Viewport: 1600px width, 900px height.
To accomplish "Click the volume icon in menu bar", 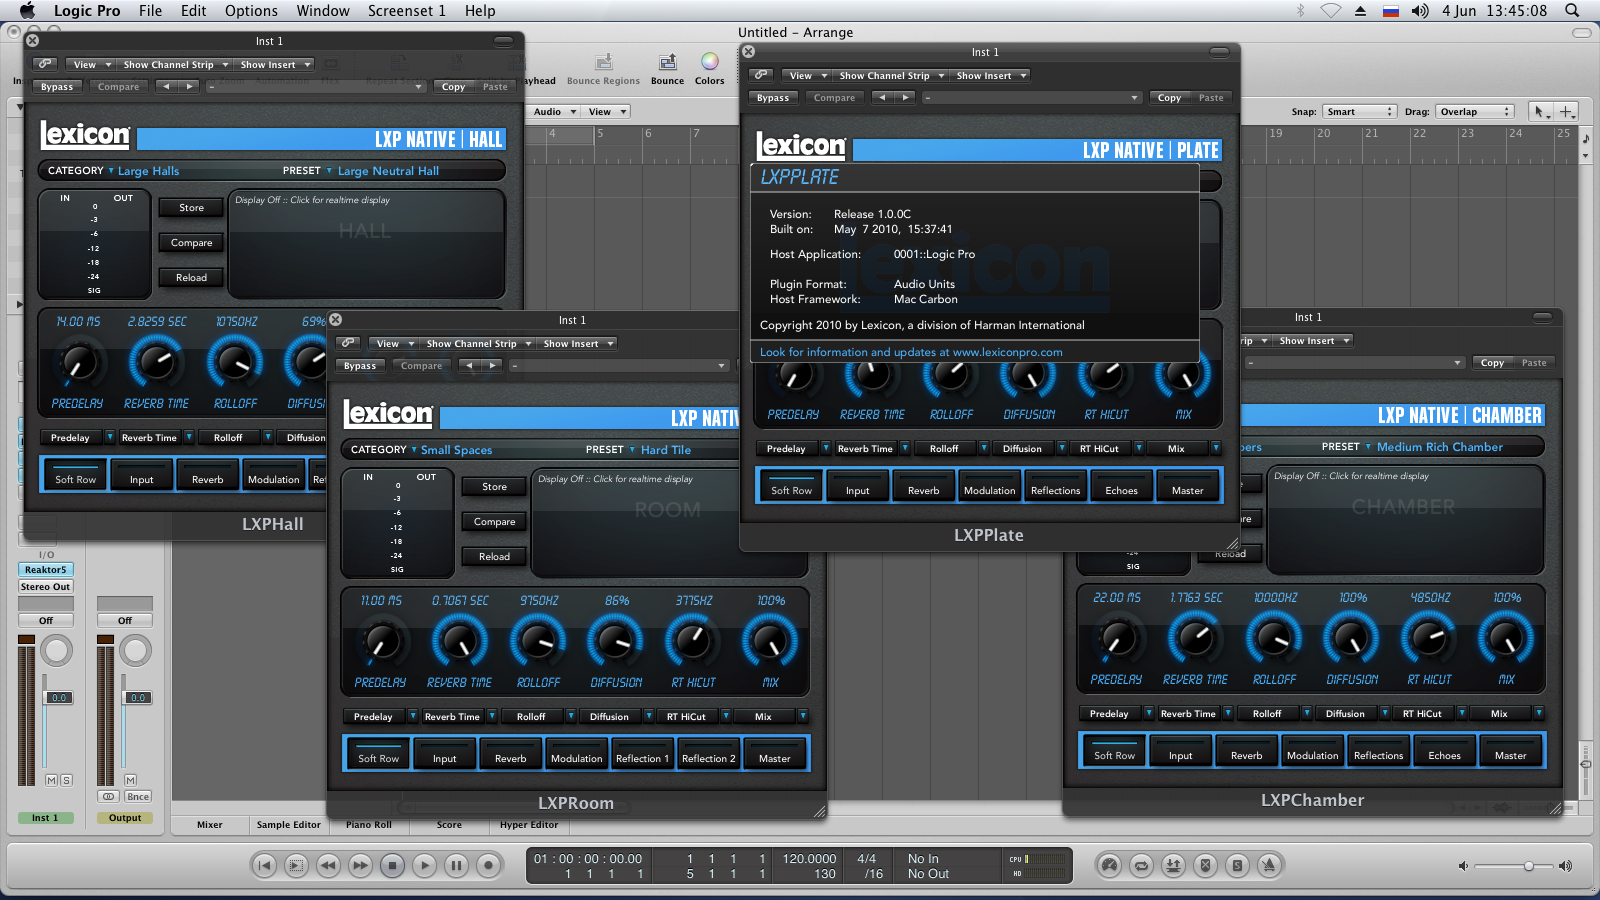I will click(1420, 11).
